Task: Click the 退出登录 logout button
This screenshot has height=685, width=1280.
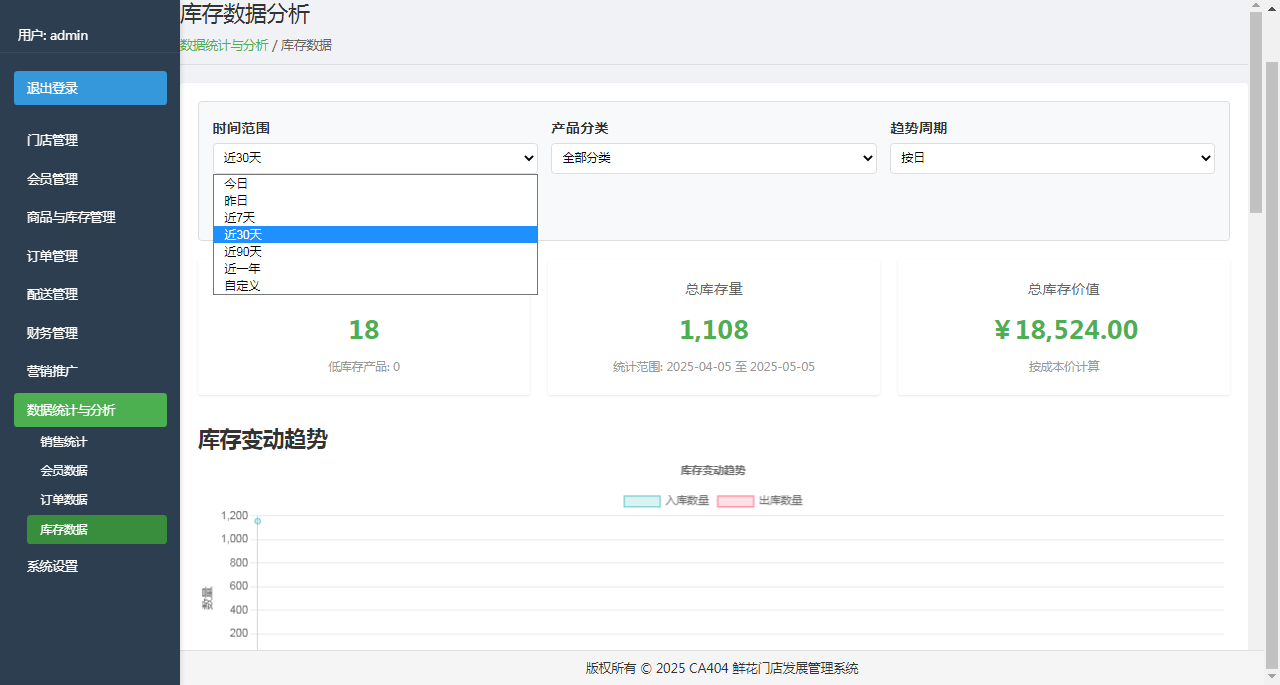Action: coord(90,88)
